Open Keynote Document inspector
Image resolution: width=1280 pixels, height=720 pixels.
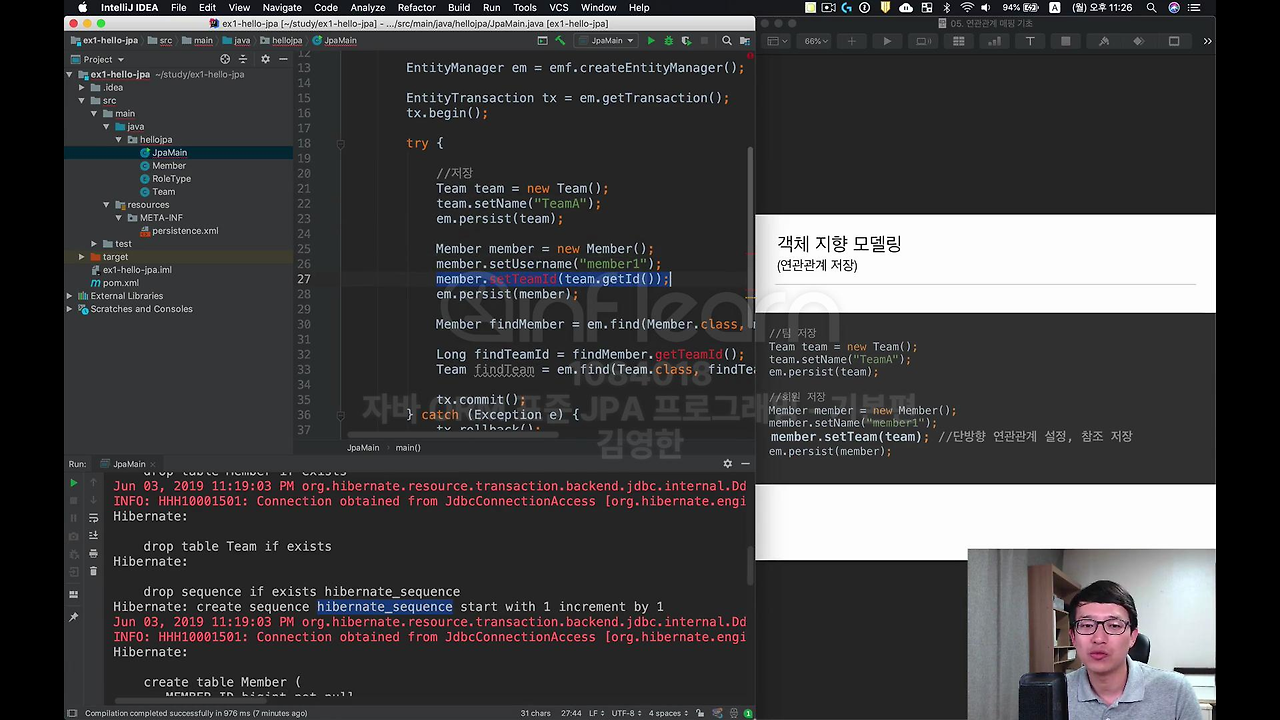1174,41
